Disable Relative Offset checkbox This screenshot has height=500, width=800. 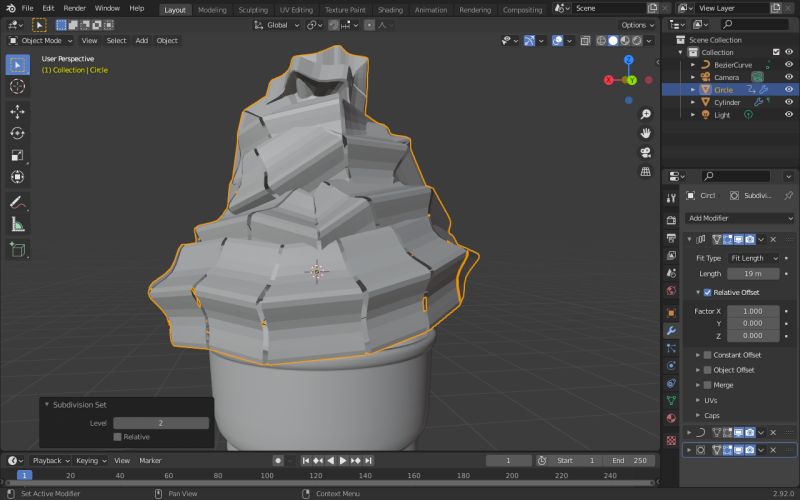[707, 292]
